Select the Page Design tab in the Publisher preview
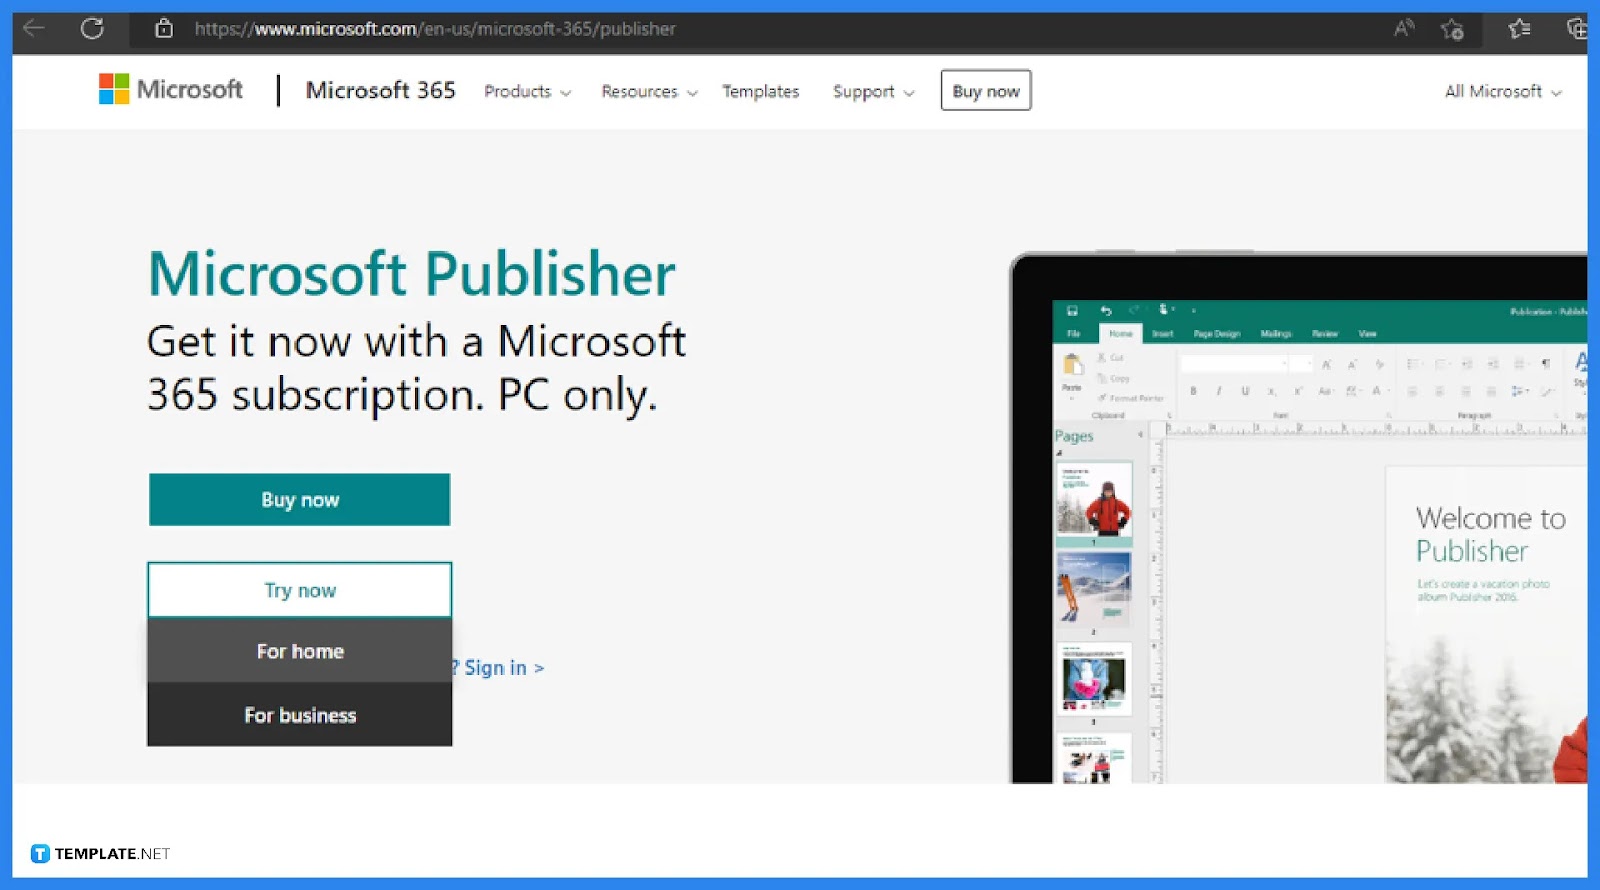The height and width of the screenshot is (890, 1600). point(1217,333)
